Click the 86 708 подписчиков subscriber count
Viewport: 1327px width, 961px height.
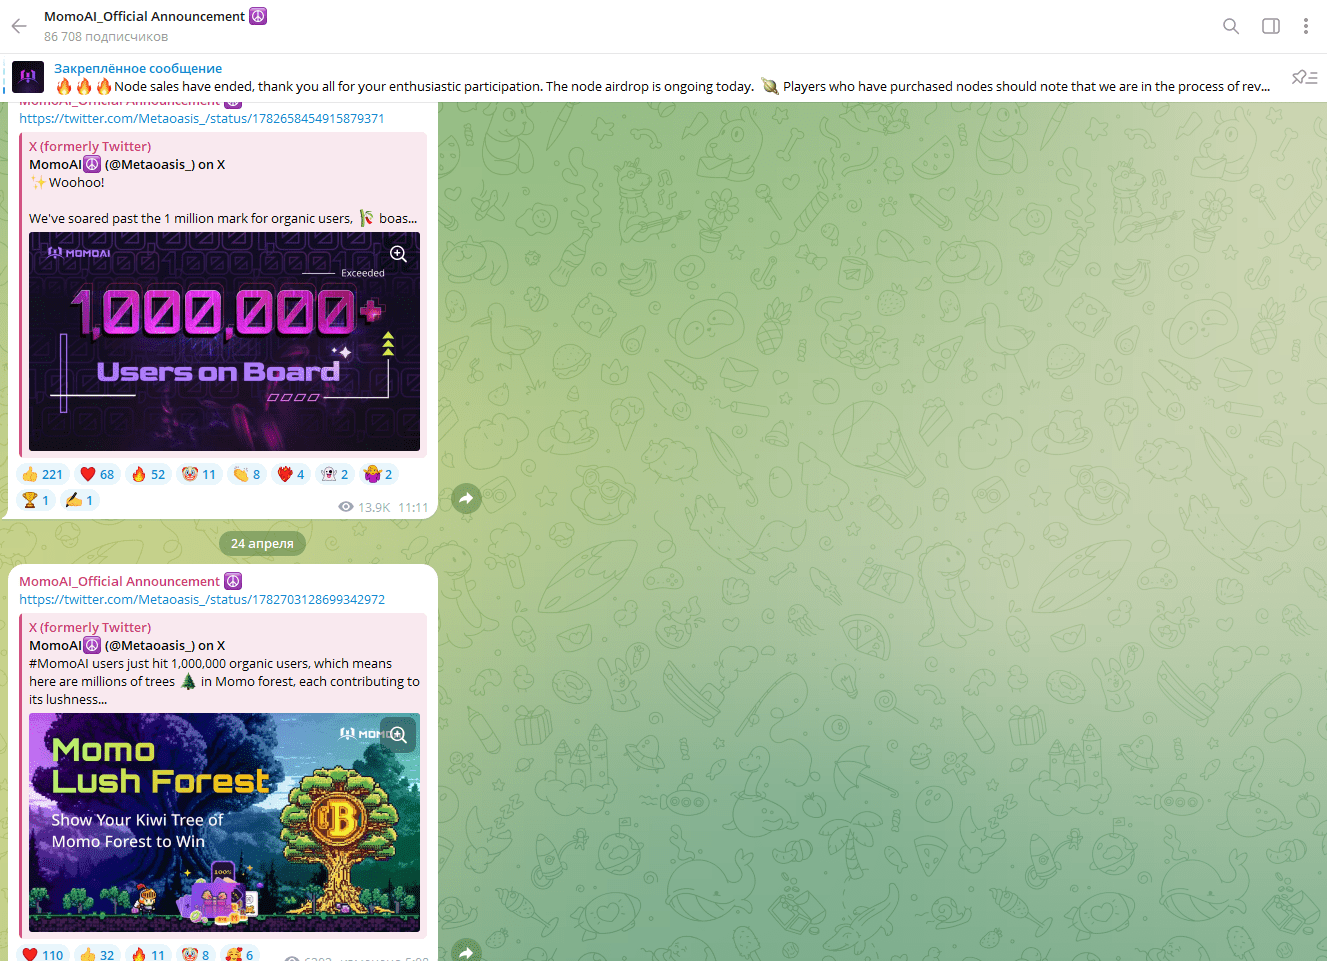coord(106,37)
